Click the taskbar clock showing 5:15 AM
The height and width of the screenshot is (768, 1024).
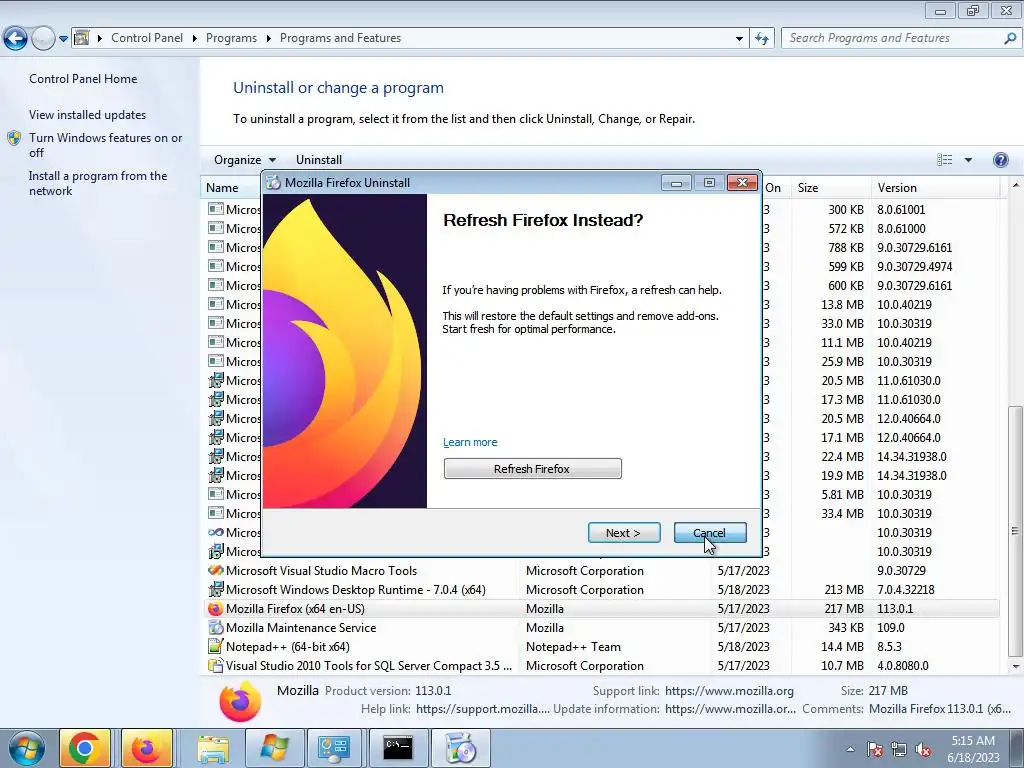(x=973, y=748)
